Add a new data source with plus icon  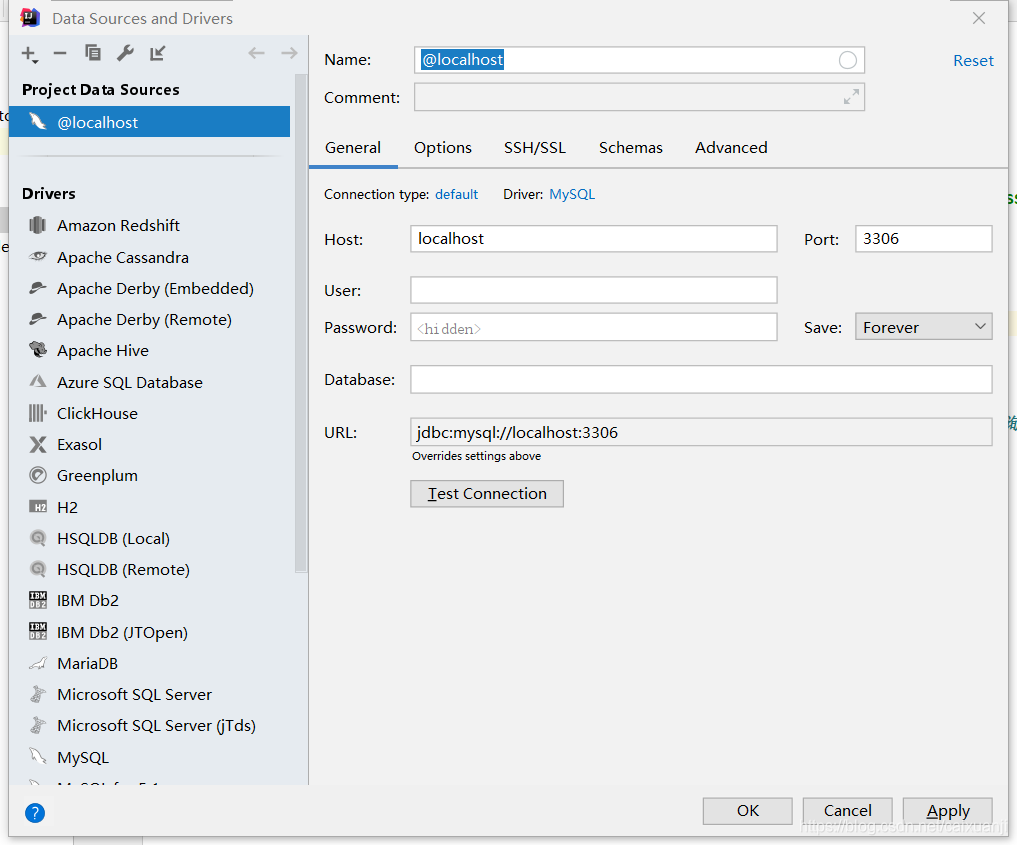point(29,54)
